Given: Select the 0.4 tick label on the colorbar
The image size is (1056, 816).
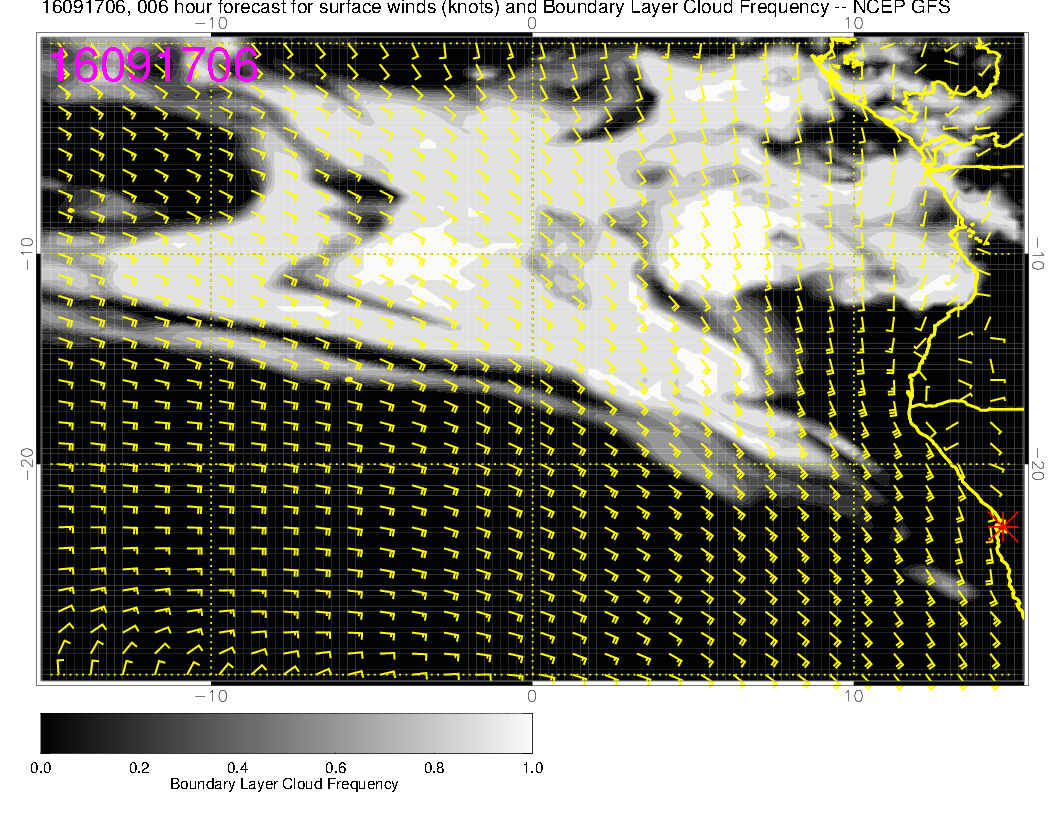Looking at the screenshot, I should pyautogui.click(x=237, y=767).
